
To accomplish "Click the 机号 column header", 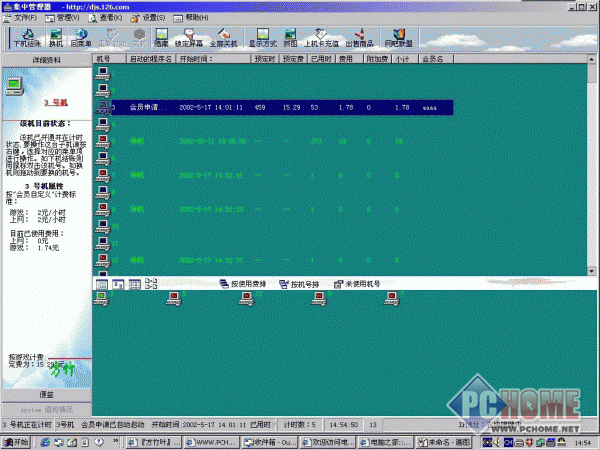I will [x=110, y=59].
